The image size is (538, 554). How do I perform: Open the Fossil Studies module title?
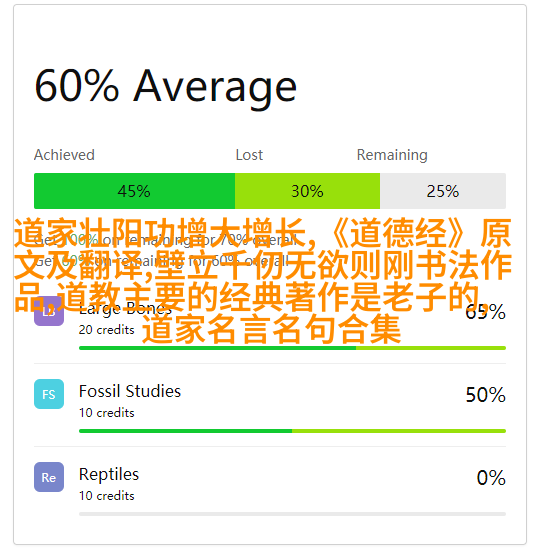[x=130, y=391]
